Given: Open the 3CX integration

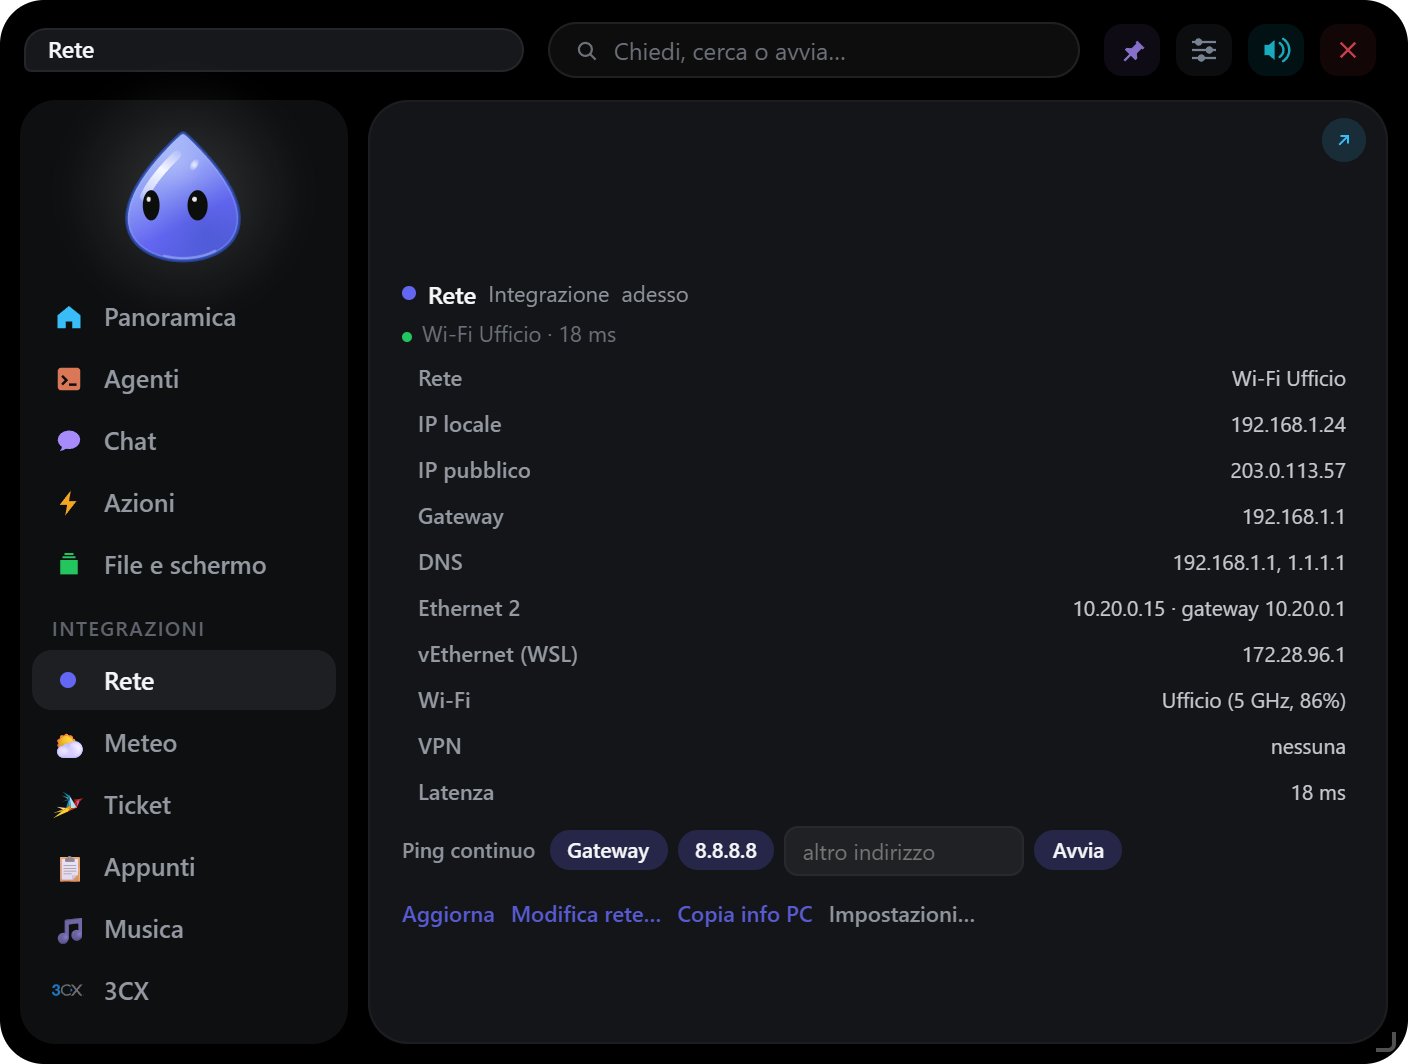Looking at the screenshot, I should coord(184,991).
